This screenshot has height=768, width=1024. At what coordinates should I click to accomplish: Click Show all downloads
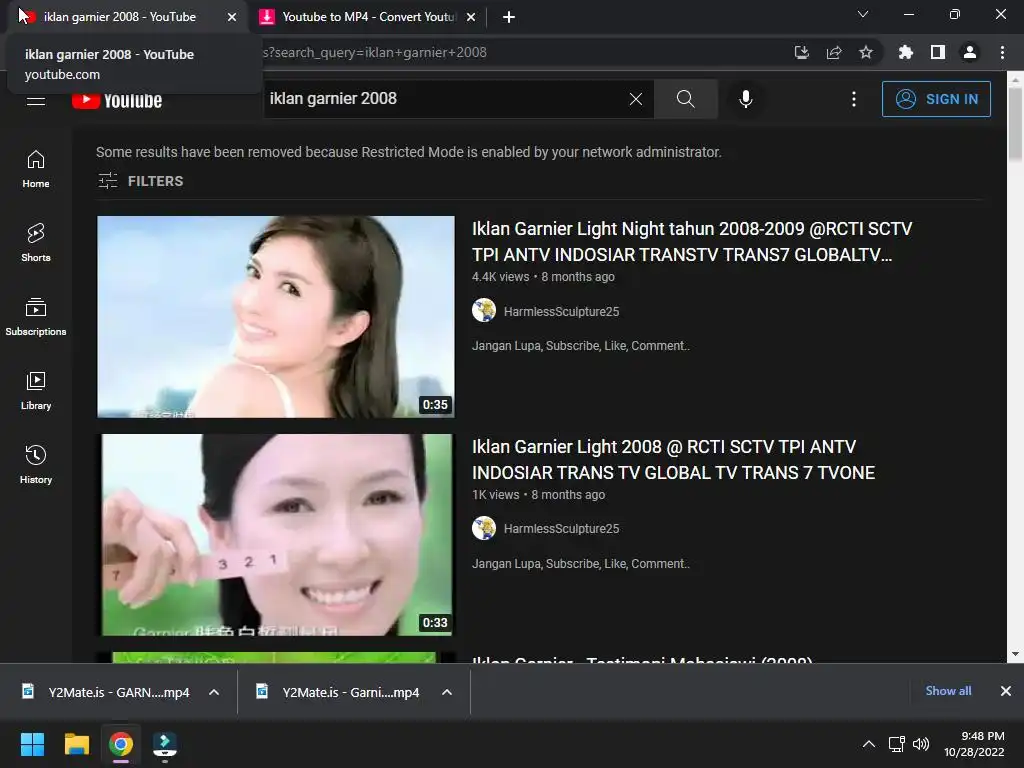pos(948,691)
